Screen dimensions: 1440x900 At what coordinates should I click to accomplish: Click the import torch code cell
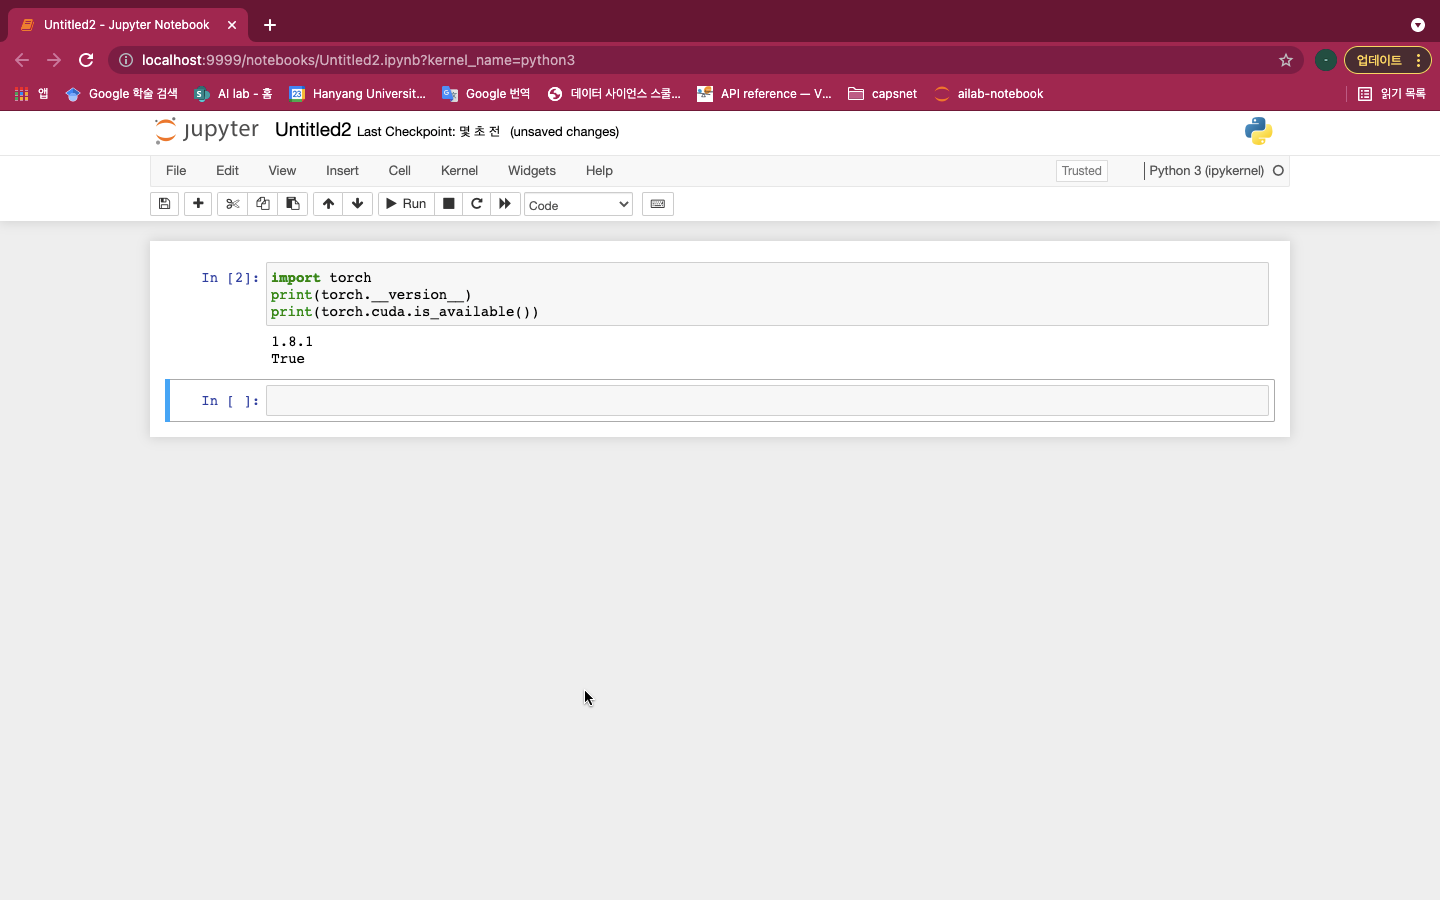coord(767,294)
